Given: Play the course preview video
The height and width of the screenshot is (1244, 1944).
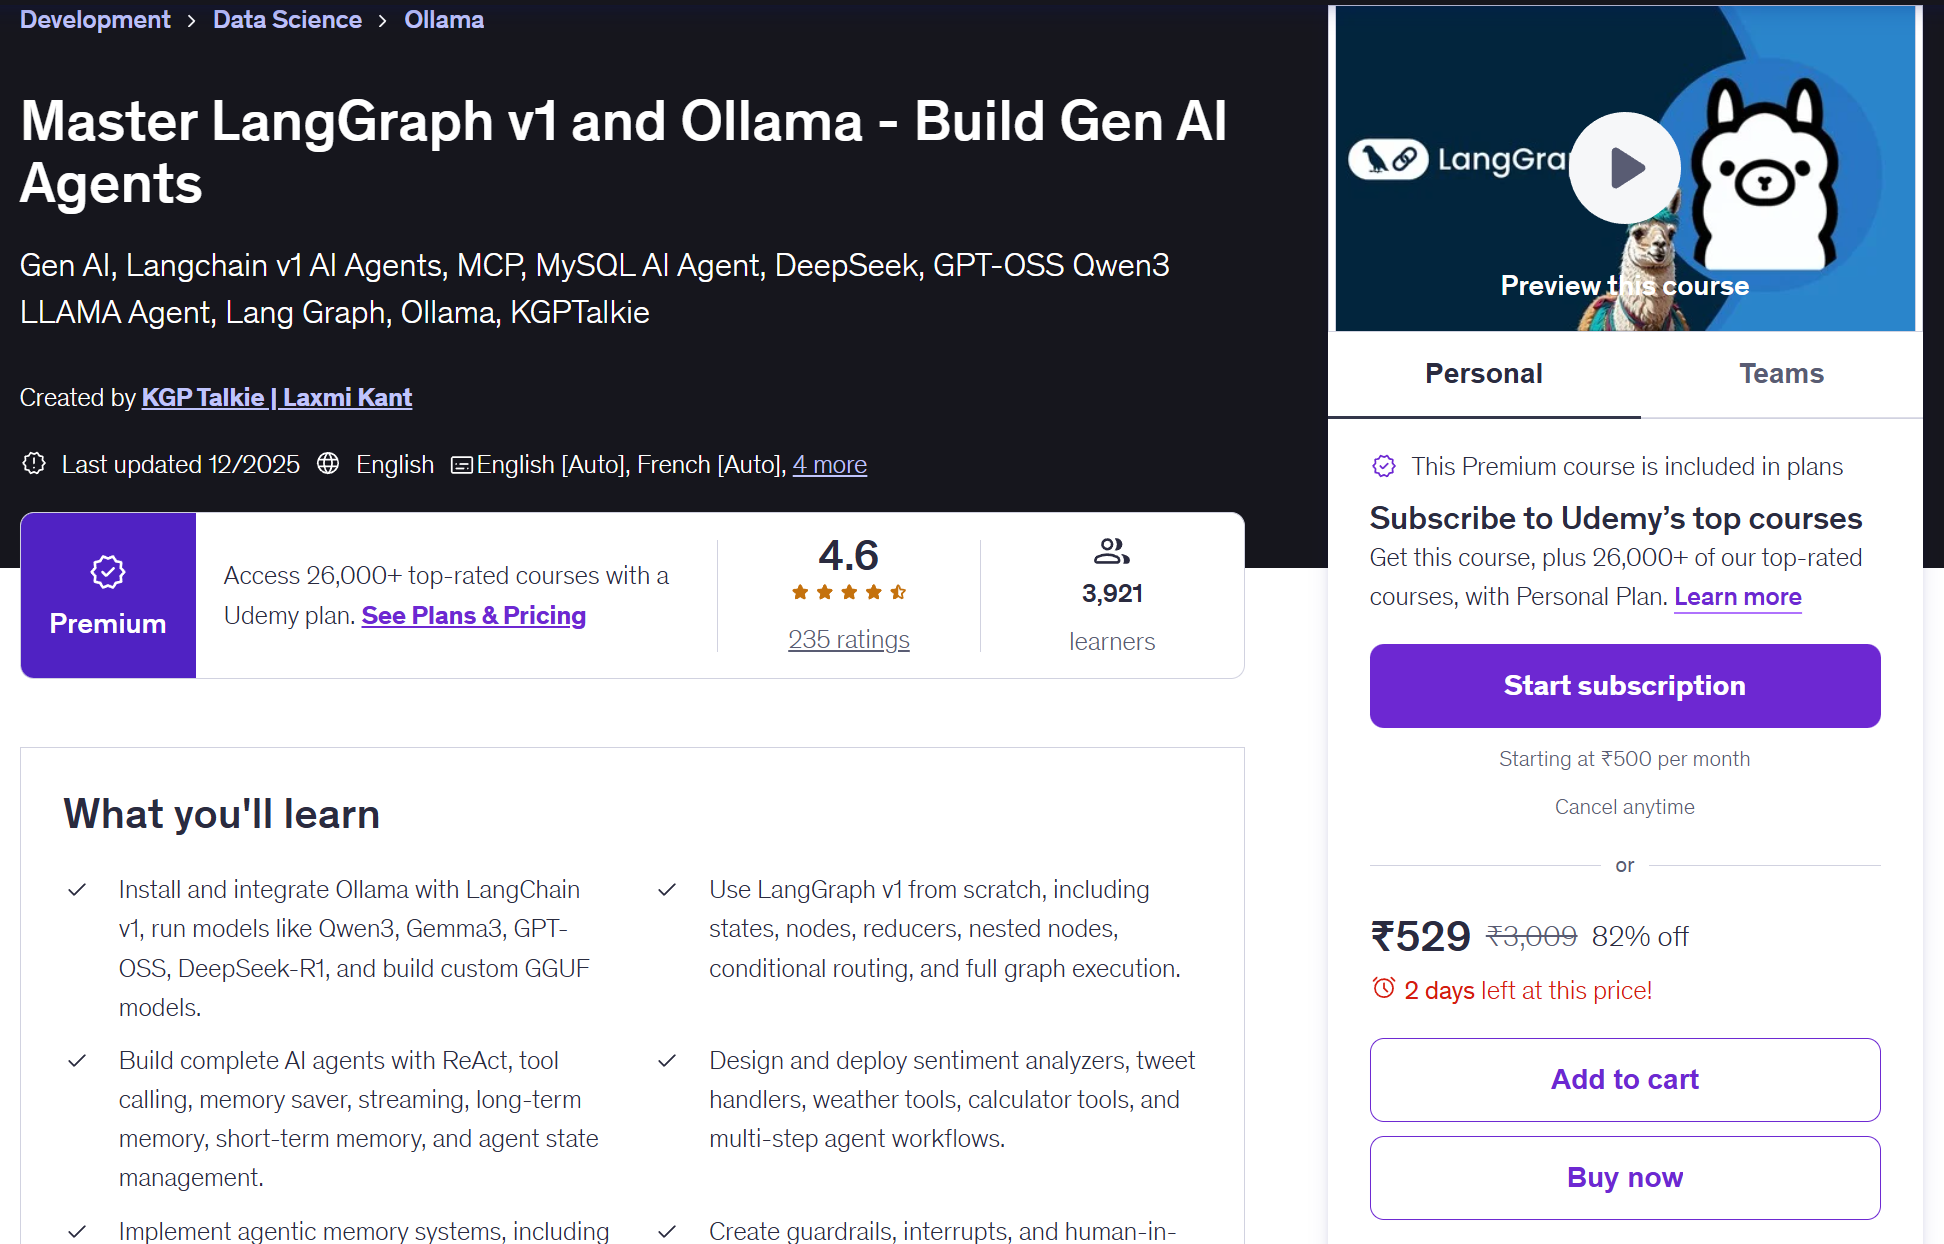Looking at the screenshot, I should point(1624,168).
